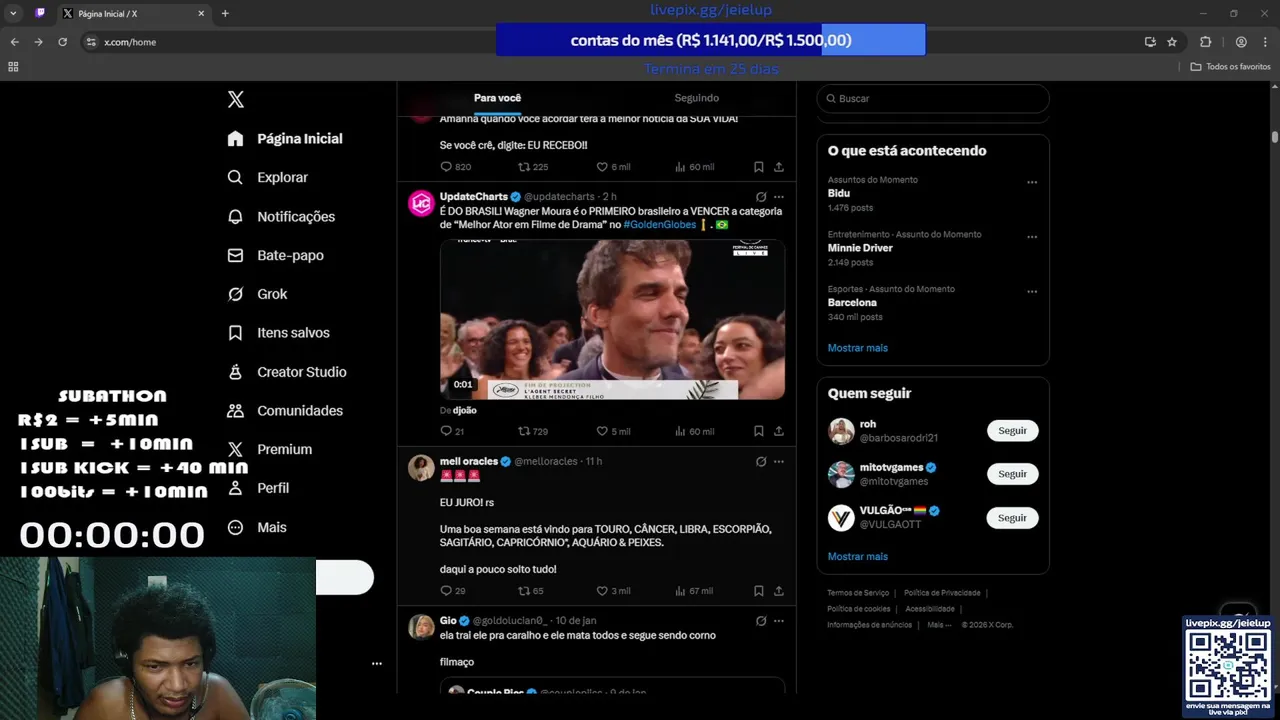This screenshot has width=1280, height=720.
Task: Open options for Bidu trend
Action: [1032, 183]
